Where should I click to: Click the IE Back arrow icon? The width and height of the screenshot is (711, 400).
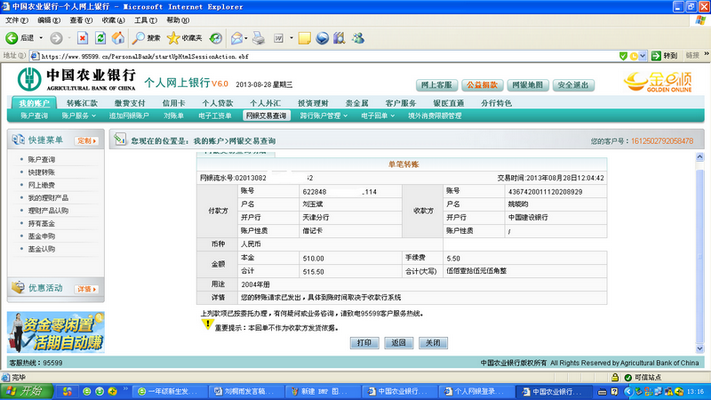point(12,38)
